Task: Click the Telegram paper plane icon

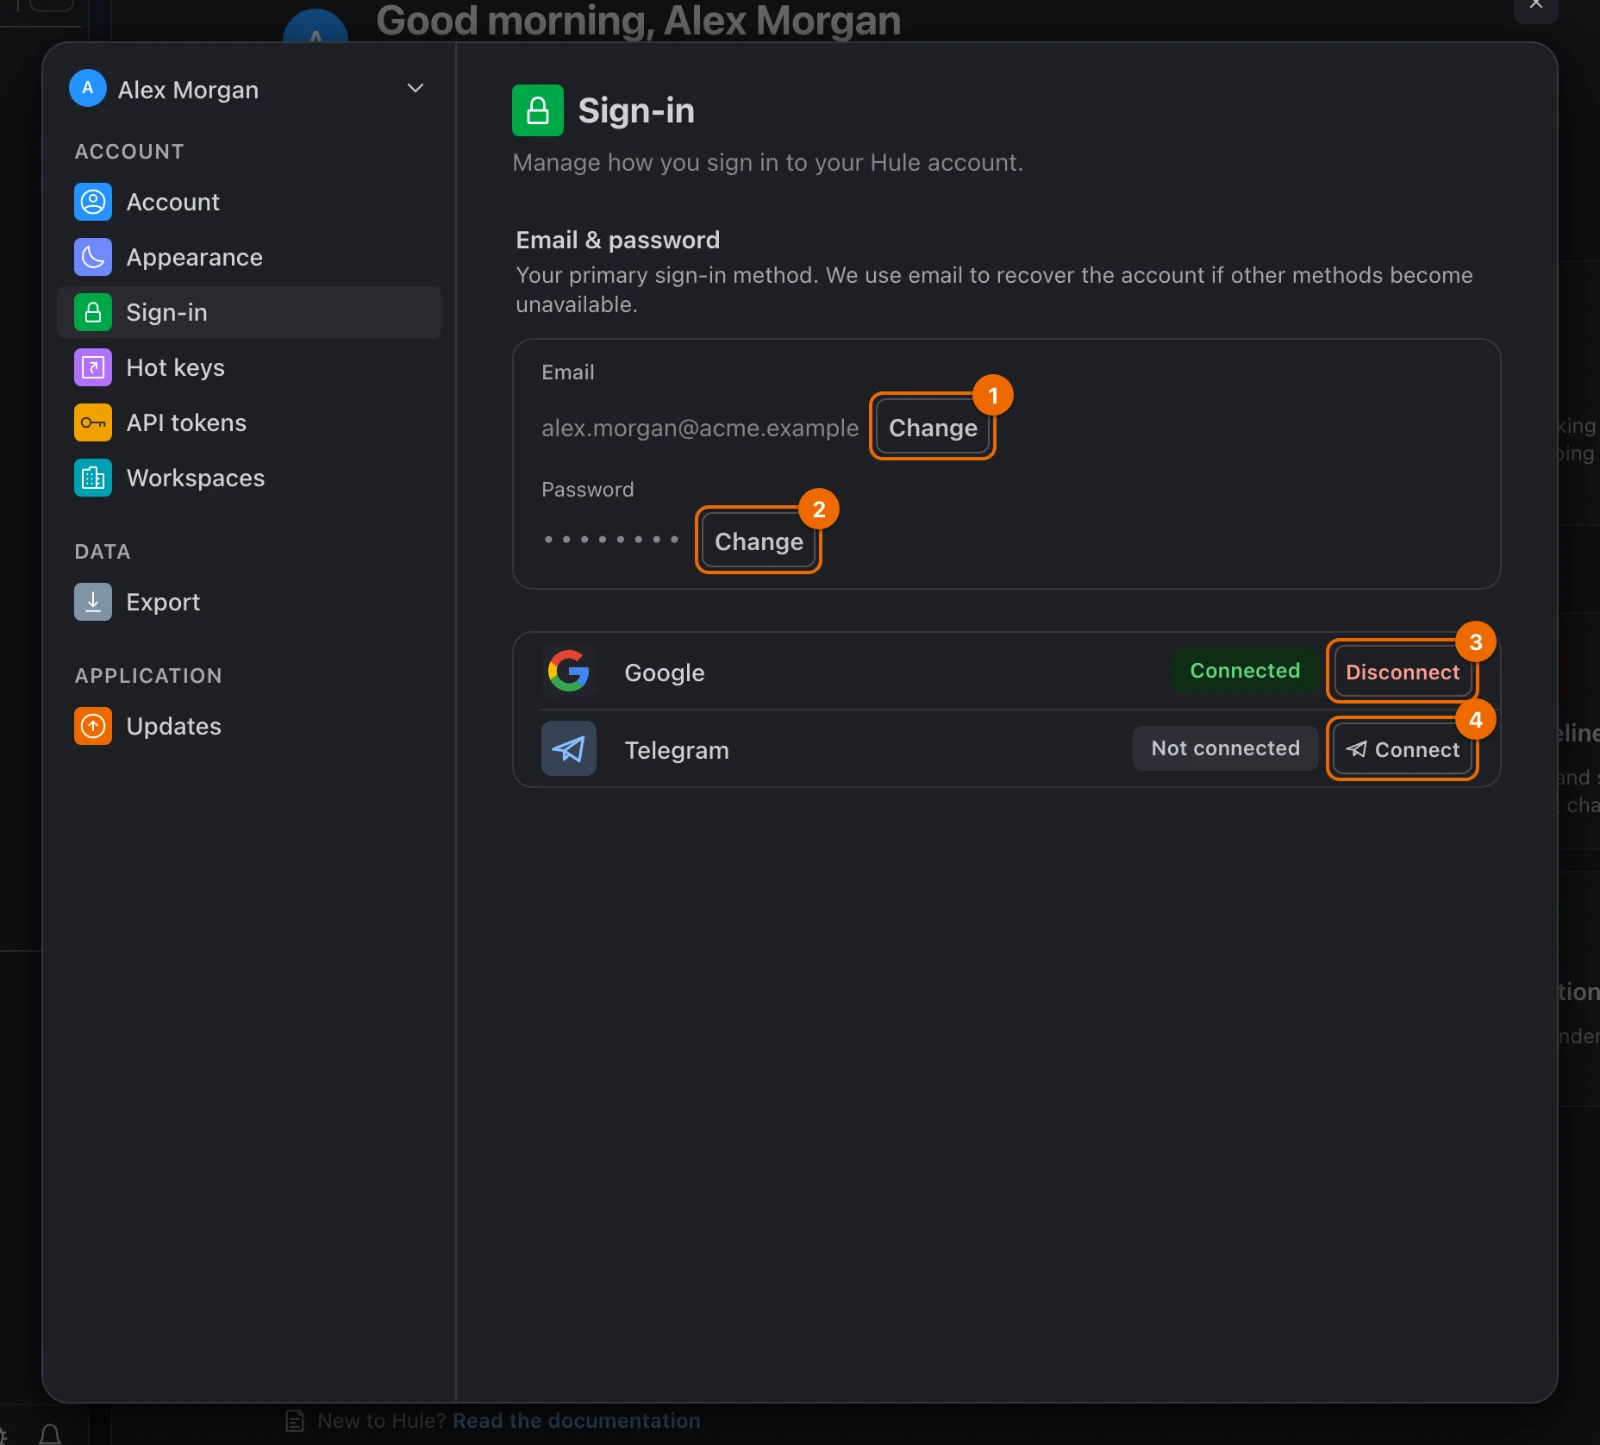Action: (x=568, y=749)
